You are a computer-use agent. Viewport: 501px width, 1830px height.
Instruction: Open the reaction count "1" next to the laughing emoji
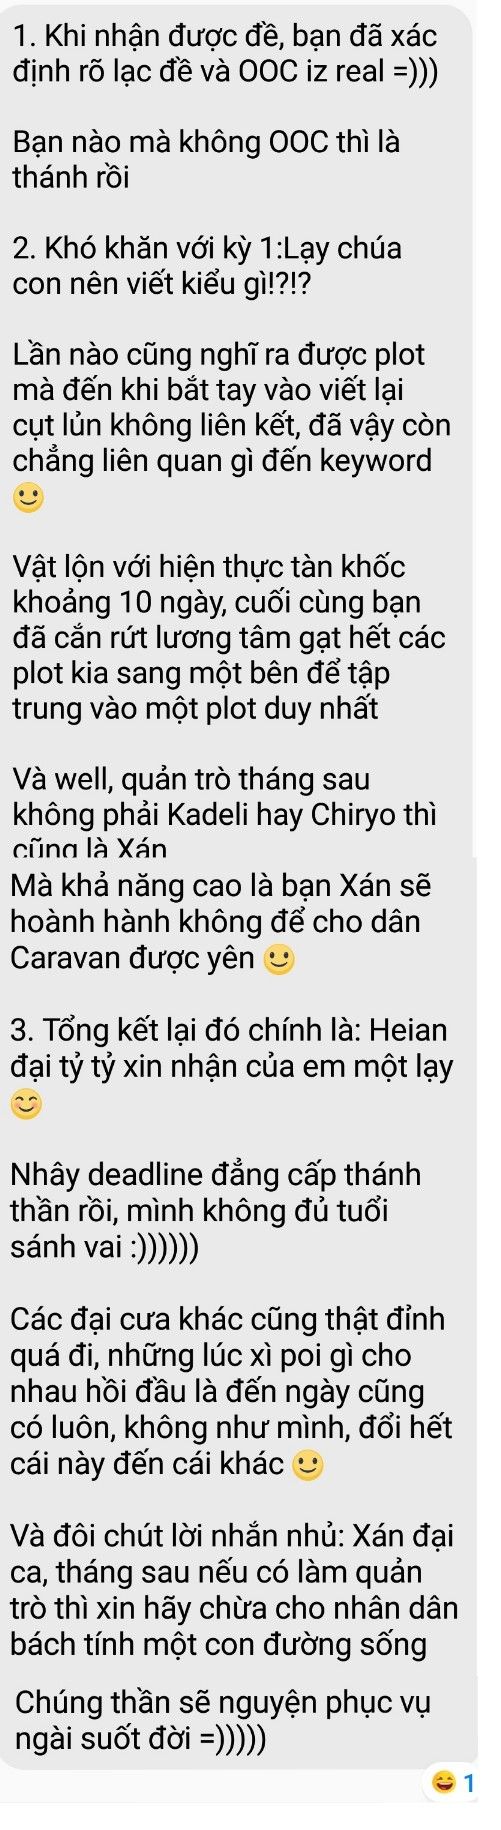[x=469, y=1782]
